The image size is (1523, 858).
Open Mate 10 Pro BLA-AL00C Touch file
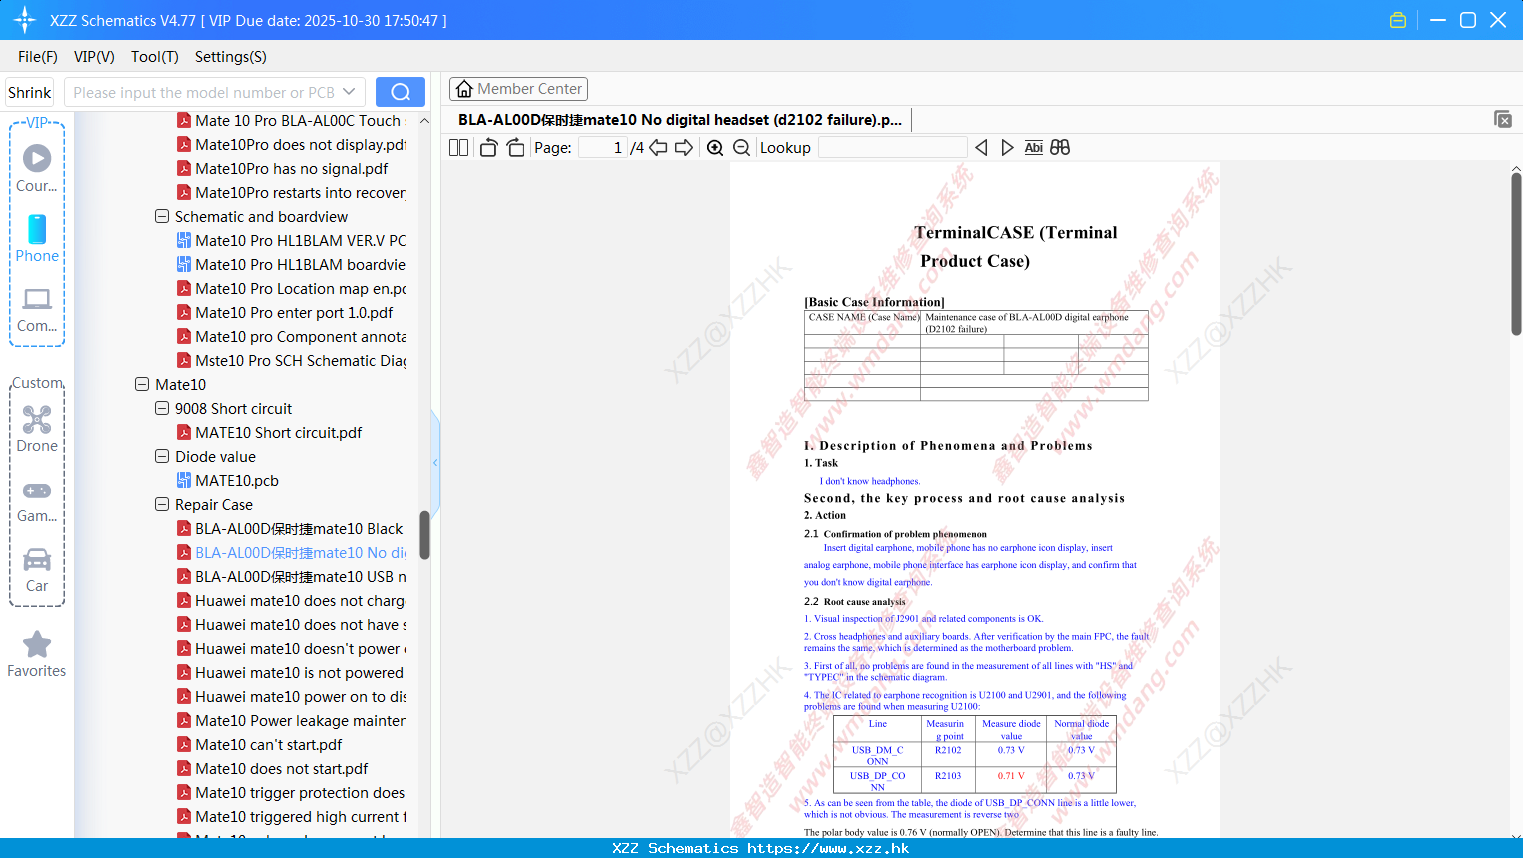click(289, 121)
